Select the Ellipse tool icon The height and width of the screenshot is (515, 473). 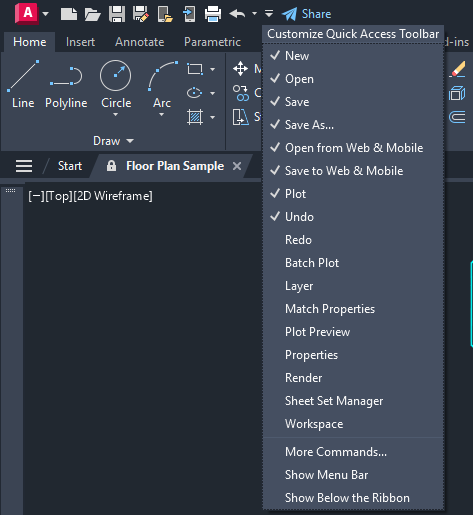[195, 93]
